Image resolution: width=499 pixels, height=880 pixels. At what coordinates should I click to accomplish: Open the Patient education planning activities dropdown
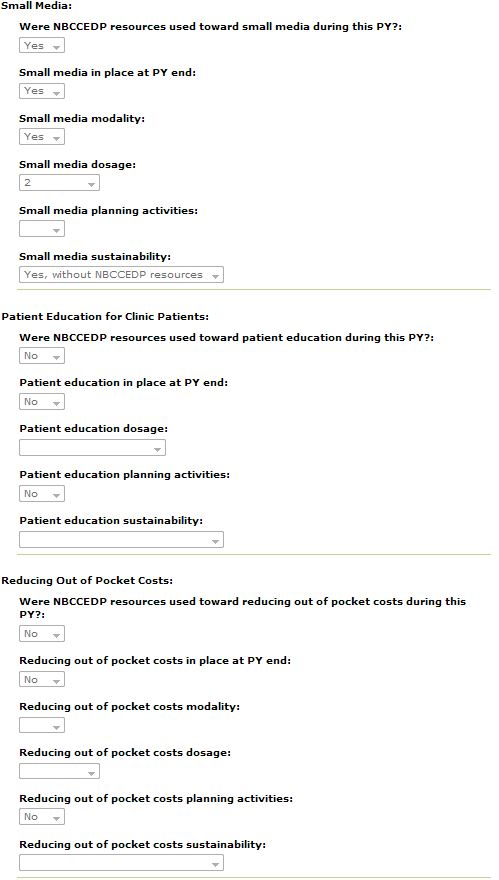(42, 494)
